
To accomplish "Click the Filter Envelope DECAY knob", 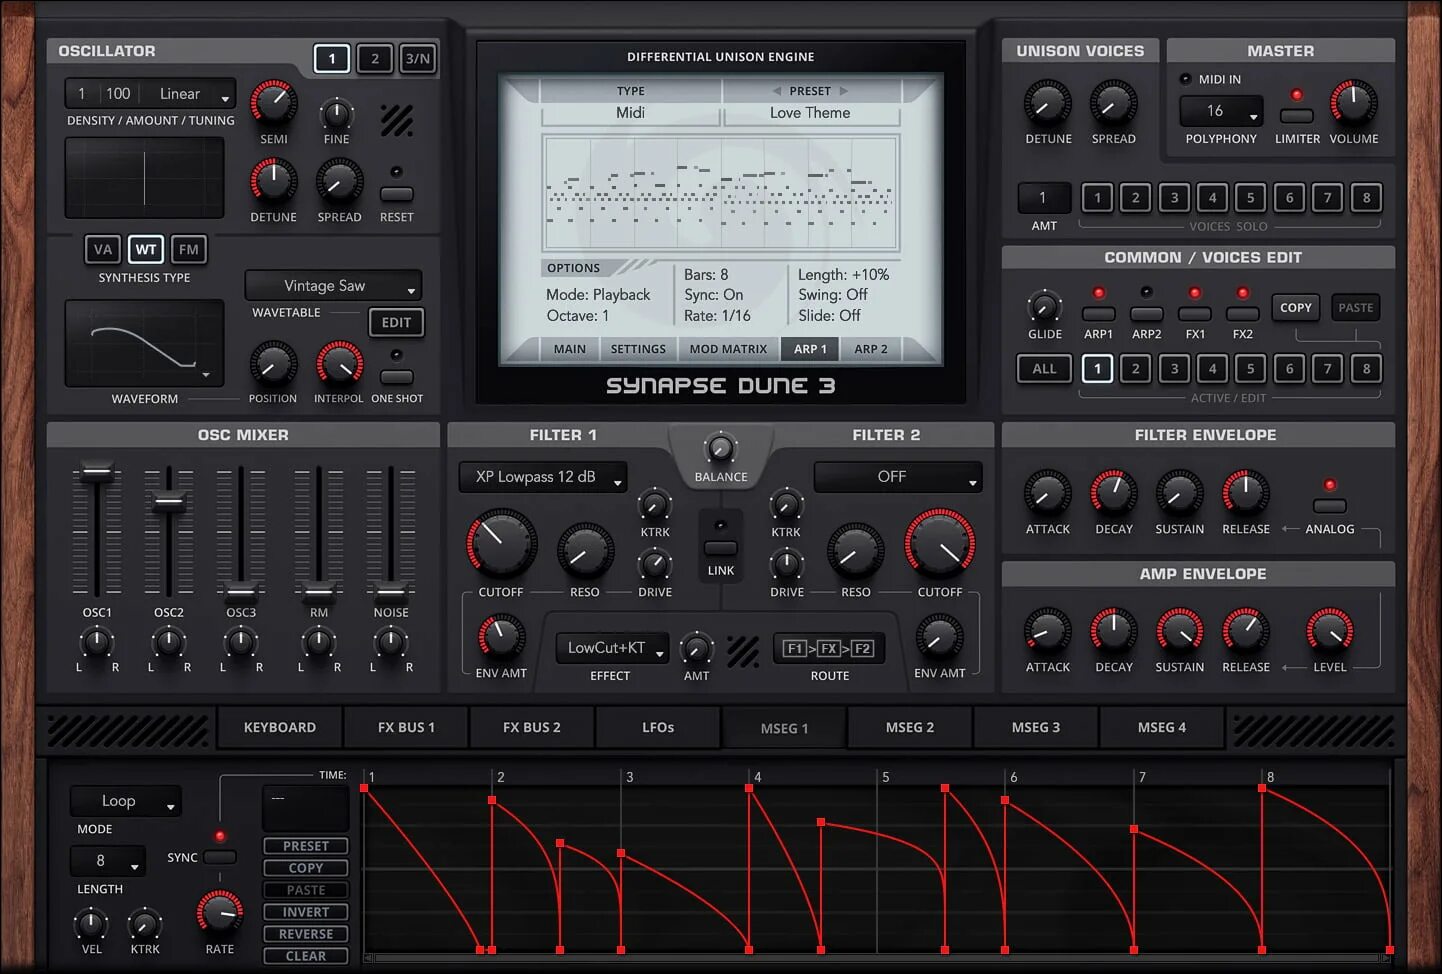I will click(x=1113, y=493).
